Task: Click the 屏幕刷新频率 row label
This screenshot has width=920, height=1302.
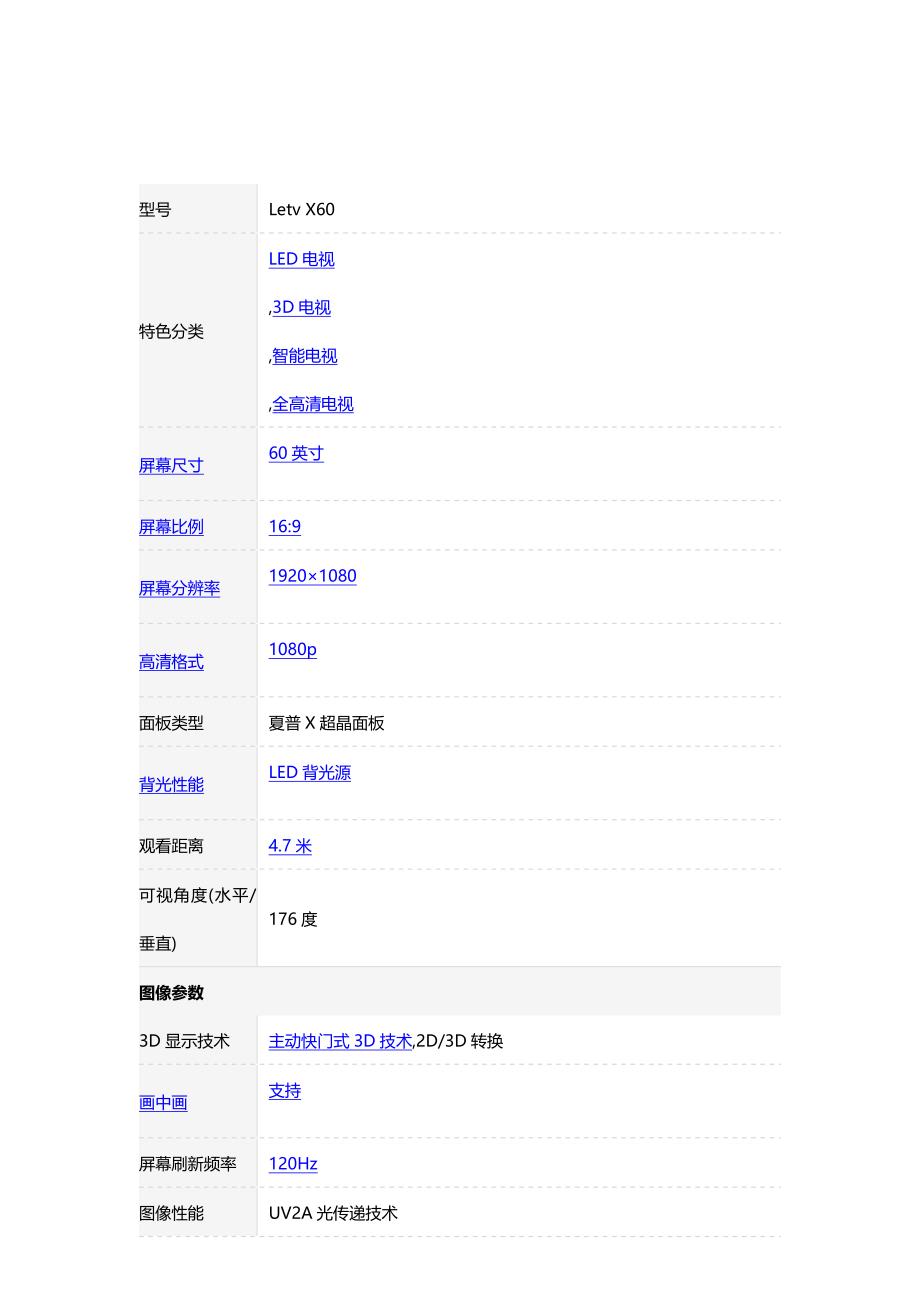Action: coord(188,1164)
